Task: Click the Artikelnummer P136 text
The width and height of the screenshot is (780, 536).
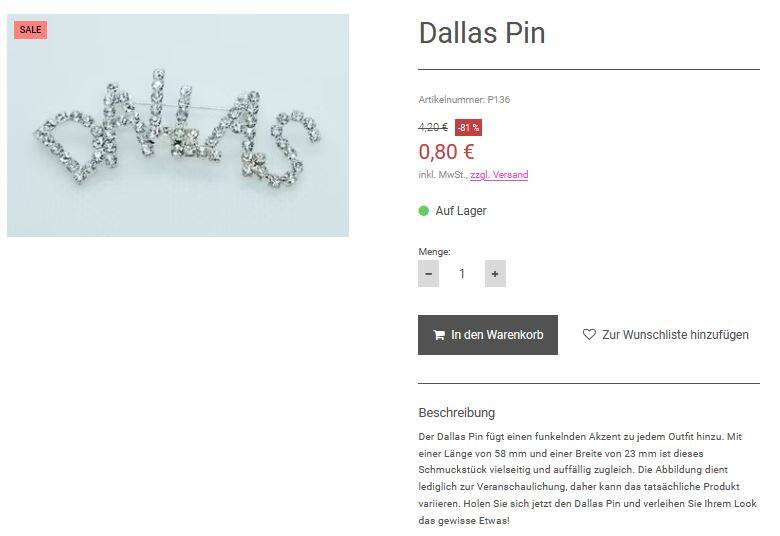Action: click(x=464, y=100)
